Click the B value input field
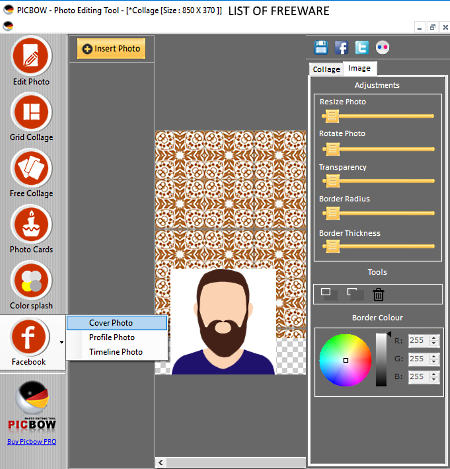The image size is (450, 469). click(419, 377)
